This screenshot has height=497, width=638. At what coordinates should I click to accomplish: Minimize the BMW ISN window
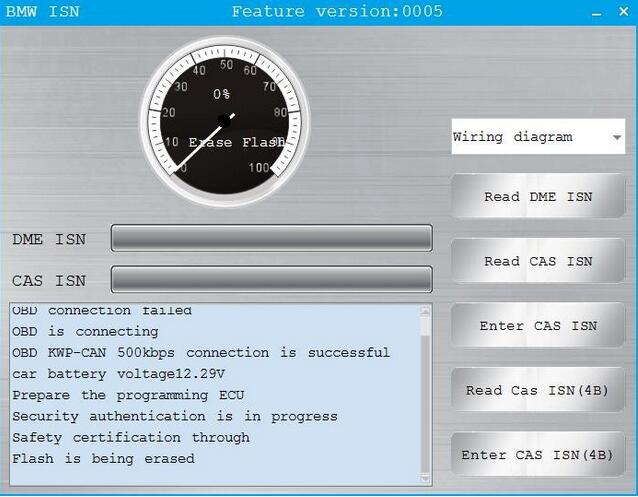tap(596, 12)
